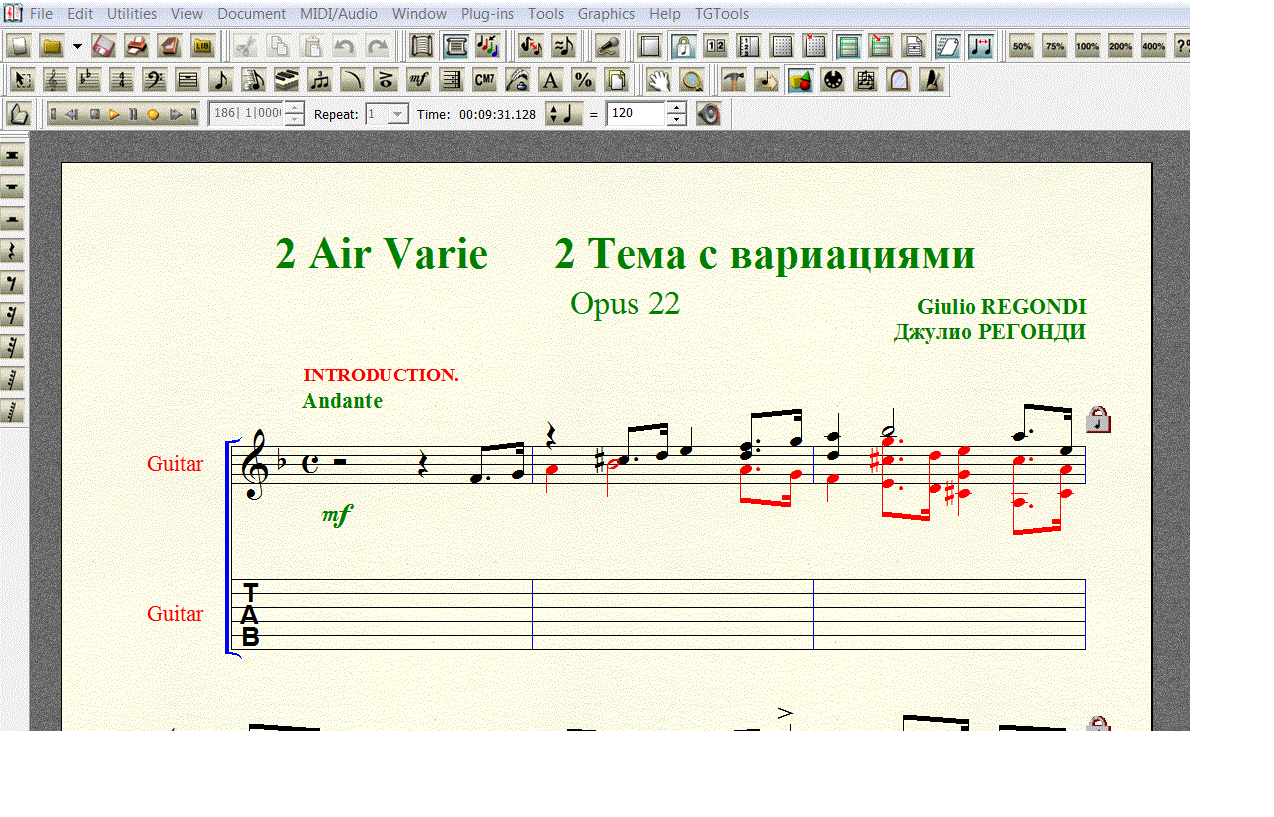
Task: Set zoom to 200%
Action: point(1120,46)
